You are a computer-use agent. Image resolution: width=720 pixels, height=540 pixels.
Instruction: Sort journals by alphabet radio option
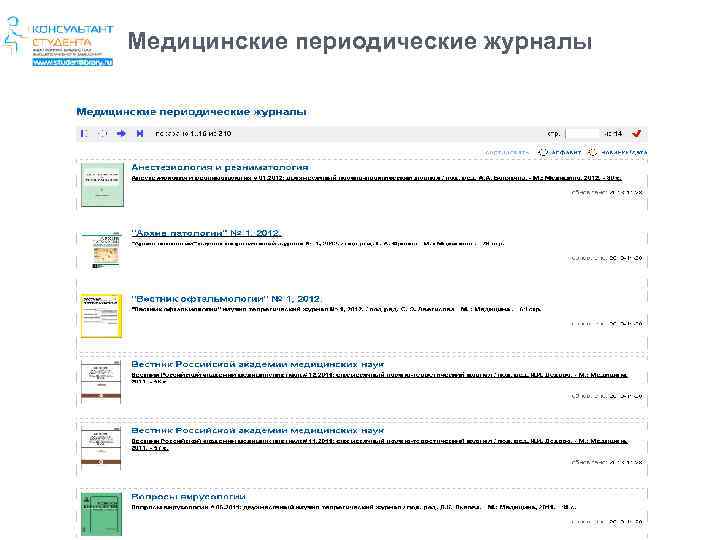(x=542, y=152)
